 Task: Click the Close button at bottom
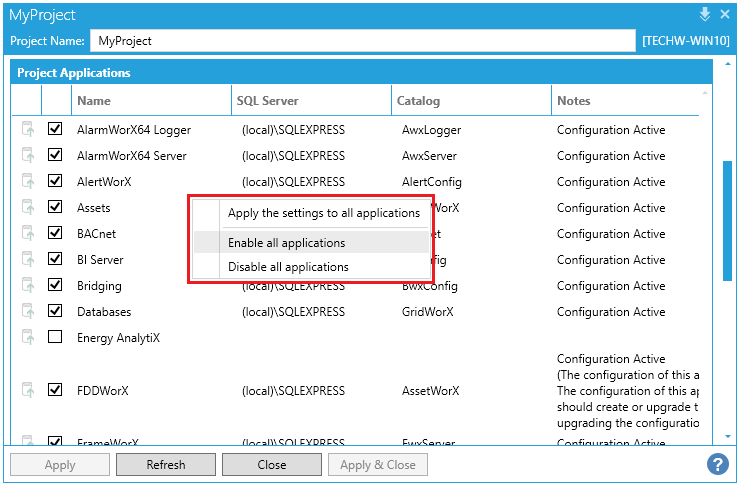[x=271, y=465]
